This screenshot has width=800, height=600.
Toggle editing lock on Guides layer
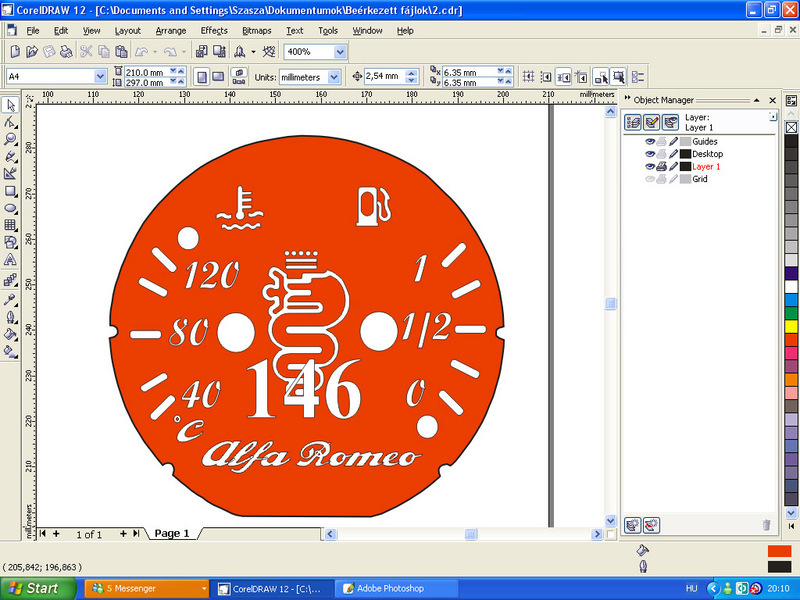673,141
